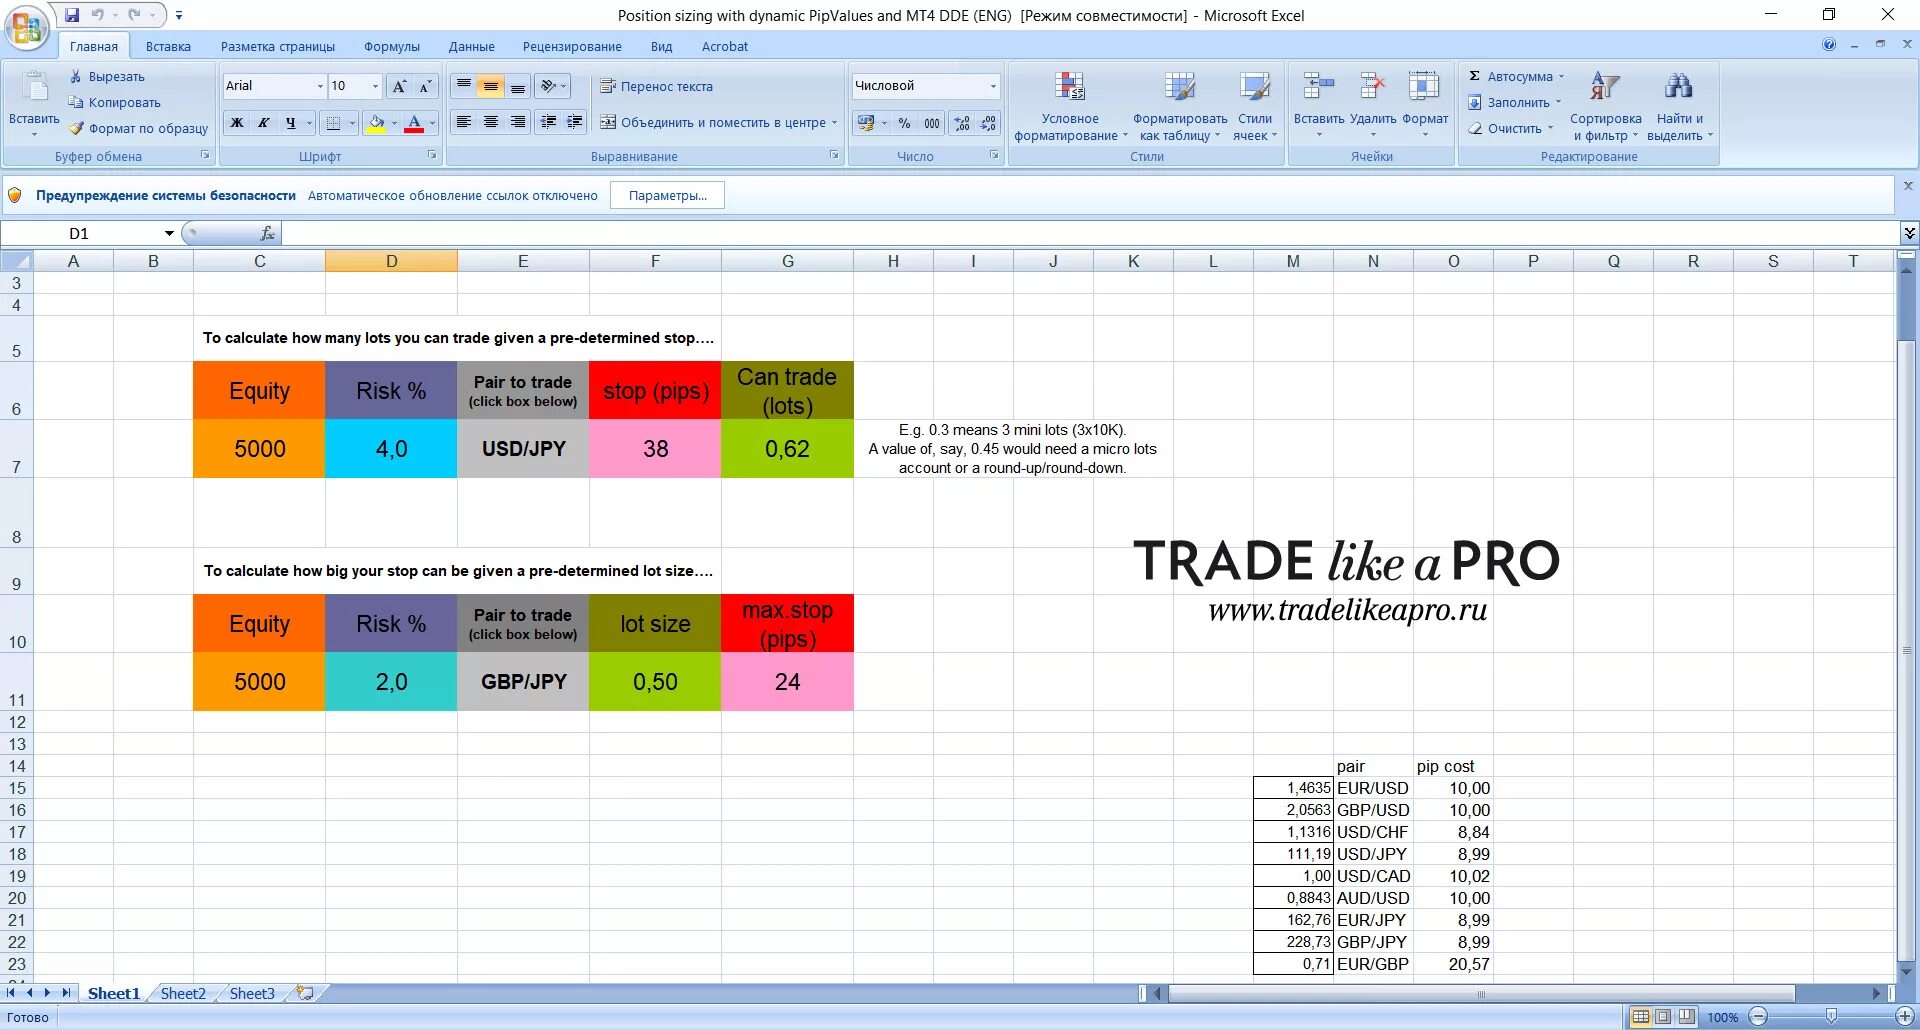The width and height of the screenshot is (1920, 1030).
Task: Click the Office round button
Action: [x=27, y=27]
